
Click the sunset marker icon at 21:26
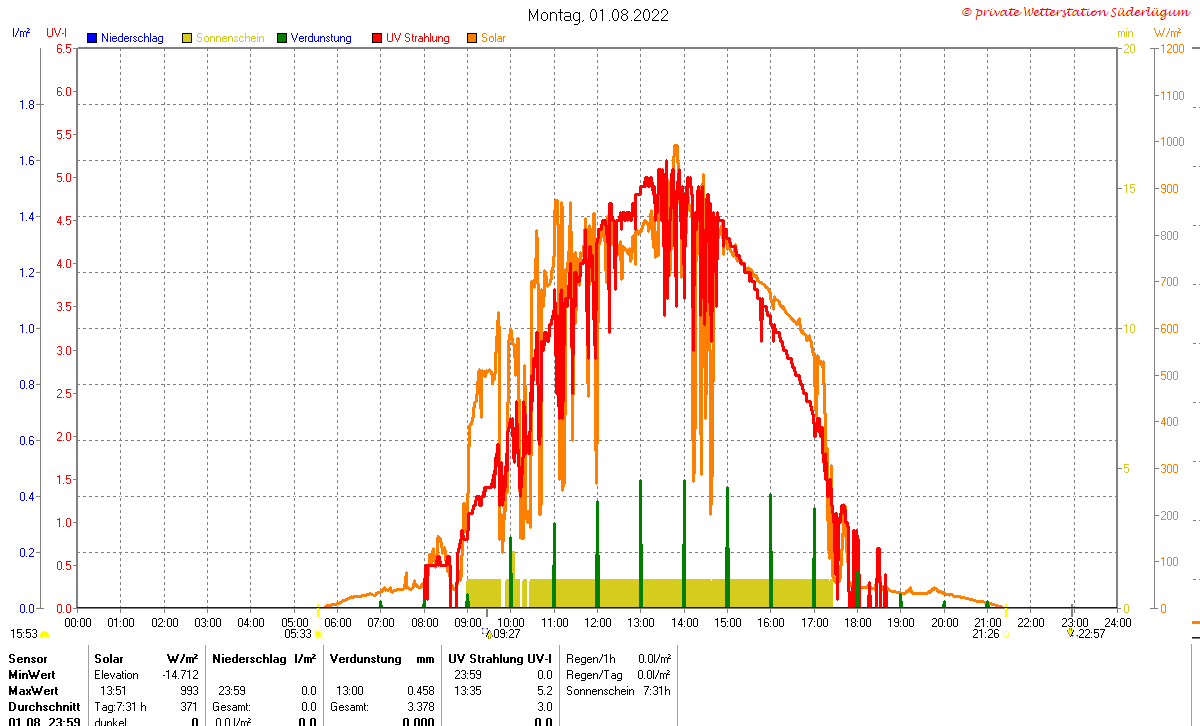(x=1006, y=633)
